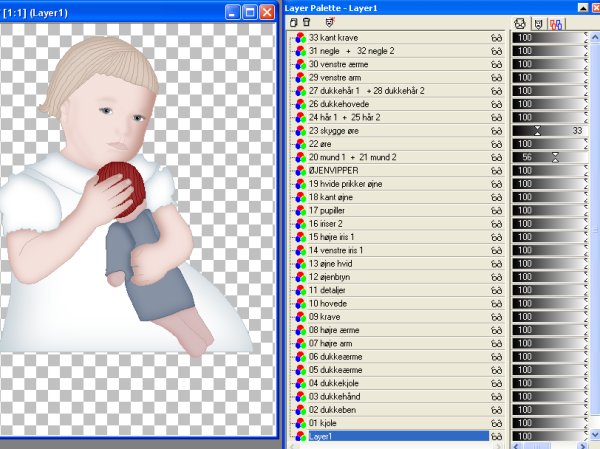600x449 pixels.
Task: Click the New Layer icon in Layer Palette
Action: (x=293, y=21)
